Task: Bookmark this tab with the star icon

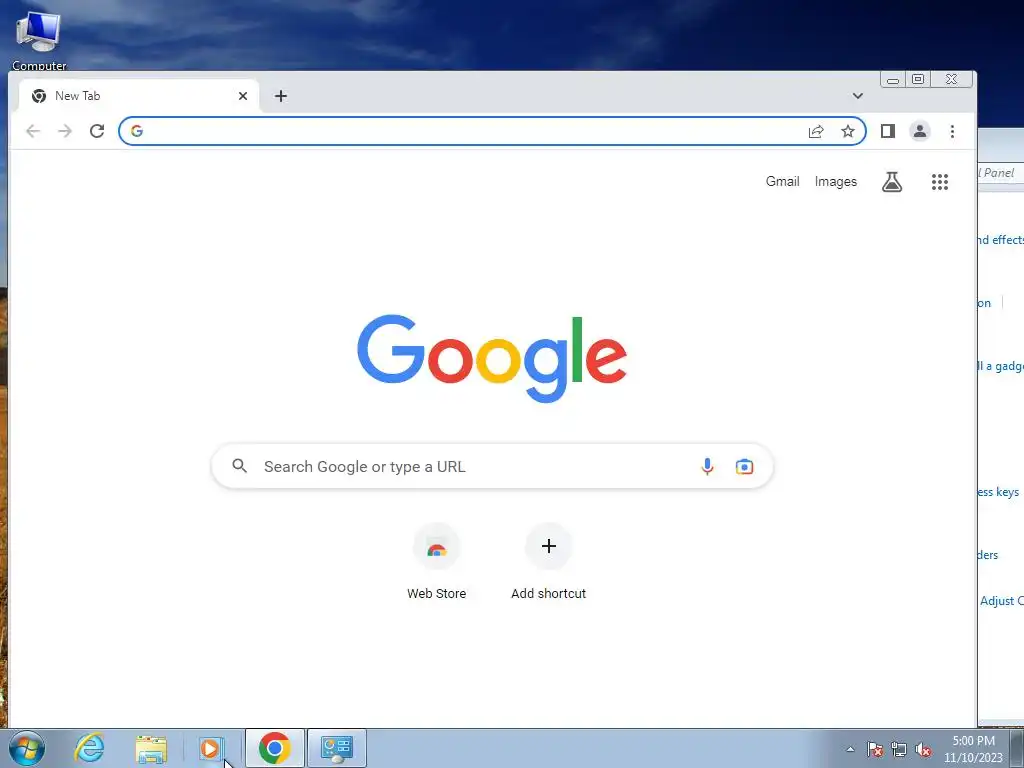Action: 848,131
